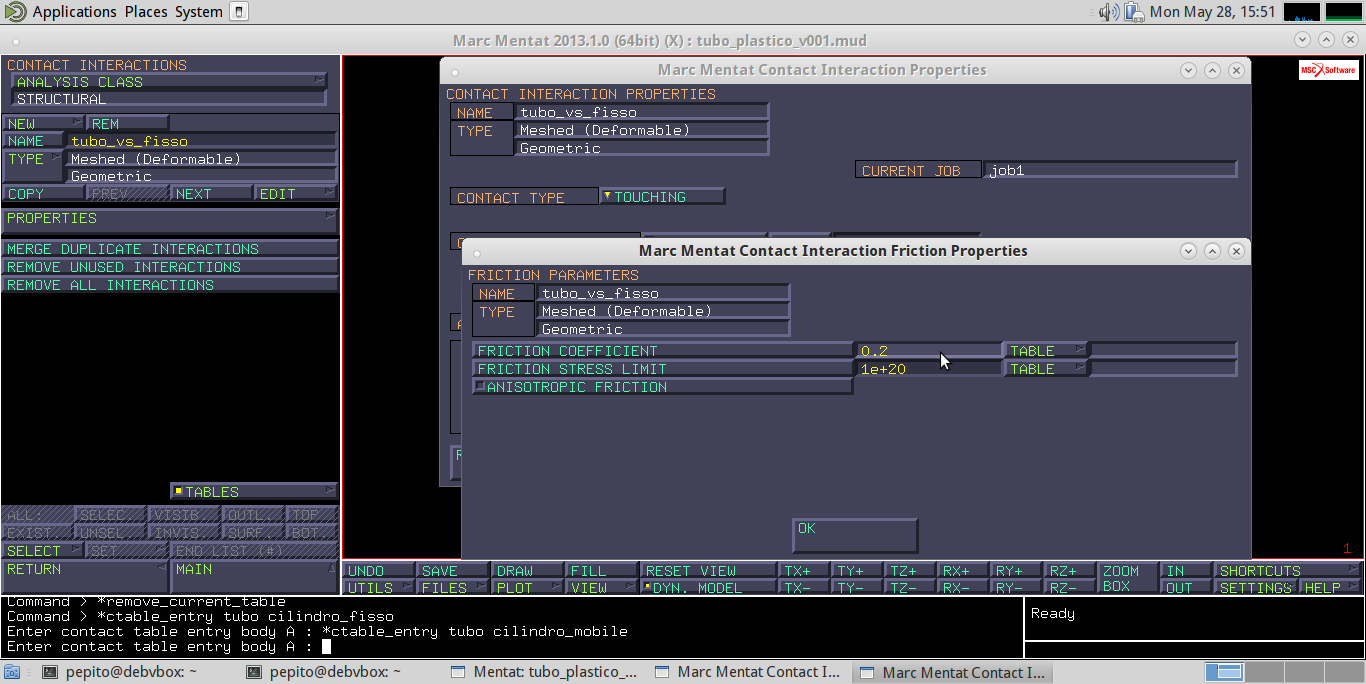The height and width of the screenshot is (684, 1366).
Task: Click NAME field in left panel
Action: [201, 141]
